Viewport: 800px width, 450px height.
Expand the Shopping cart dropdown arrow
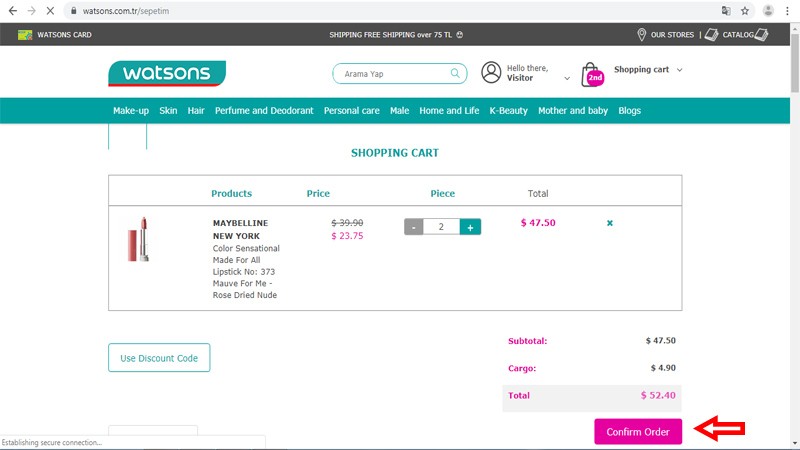[680, 70]
